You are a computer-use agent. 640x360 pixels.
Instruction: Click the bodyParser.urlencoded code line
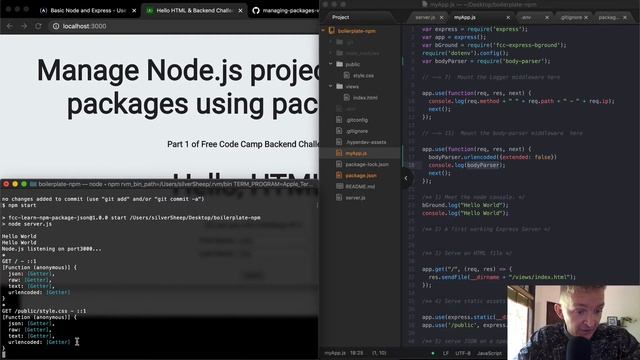[x=492, y=157]
